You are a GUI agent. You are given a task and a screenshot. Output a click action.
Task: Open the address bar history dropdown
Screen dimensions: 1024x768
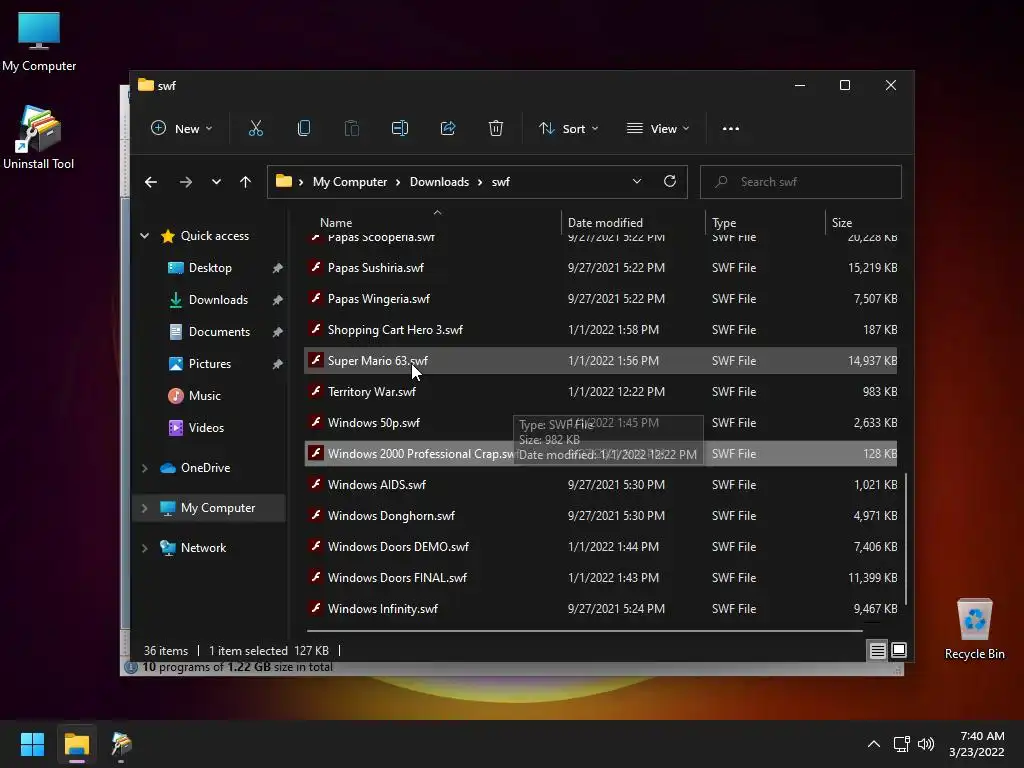pos(637,181)
